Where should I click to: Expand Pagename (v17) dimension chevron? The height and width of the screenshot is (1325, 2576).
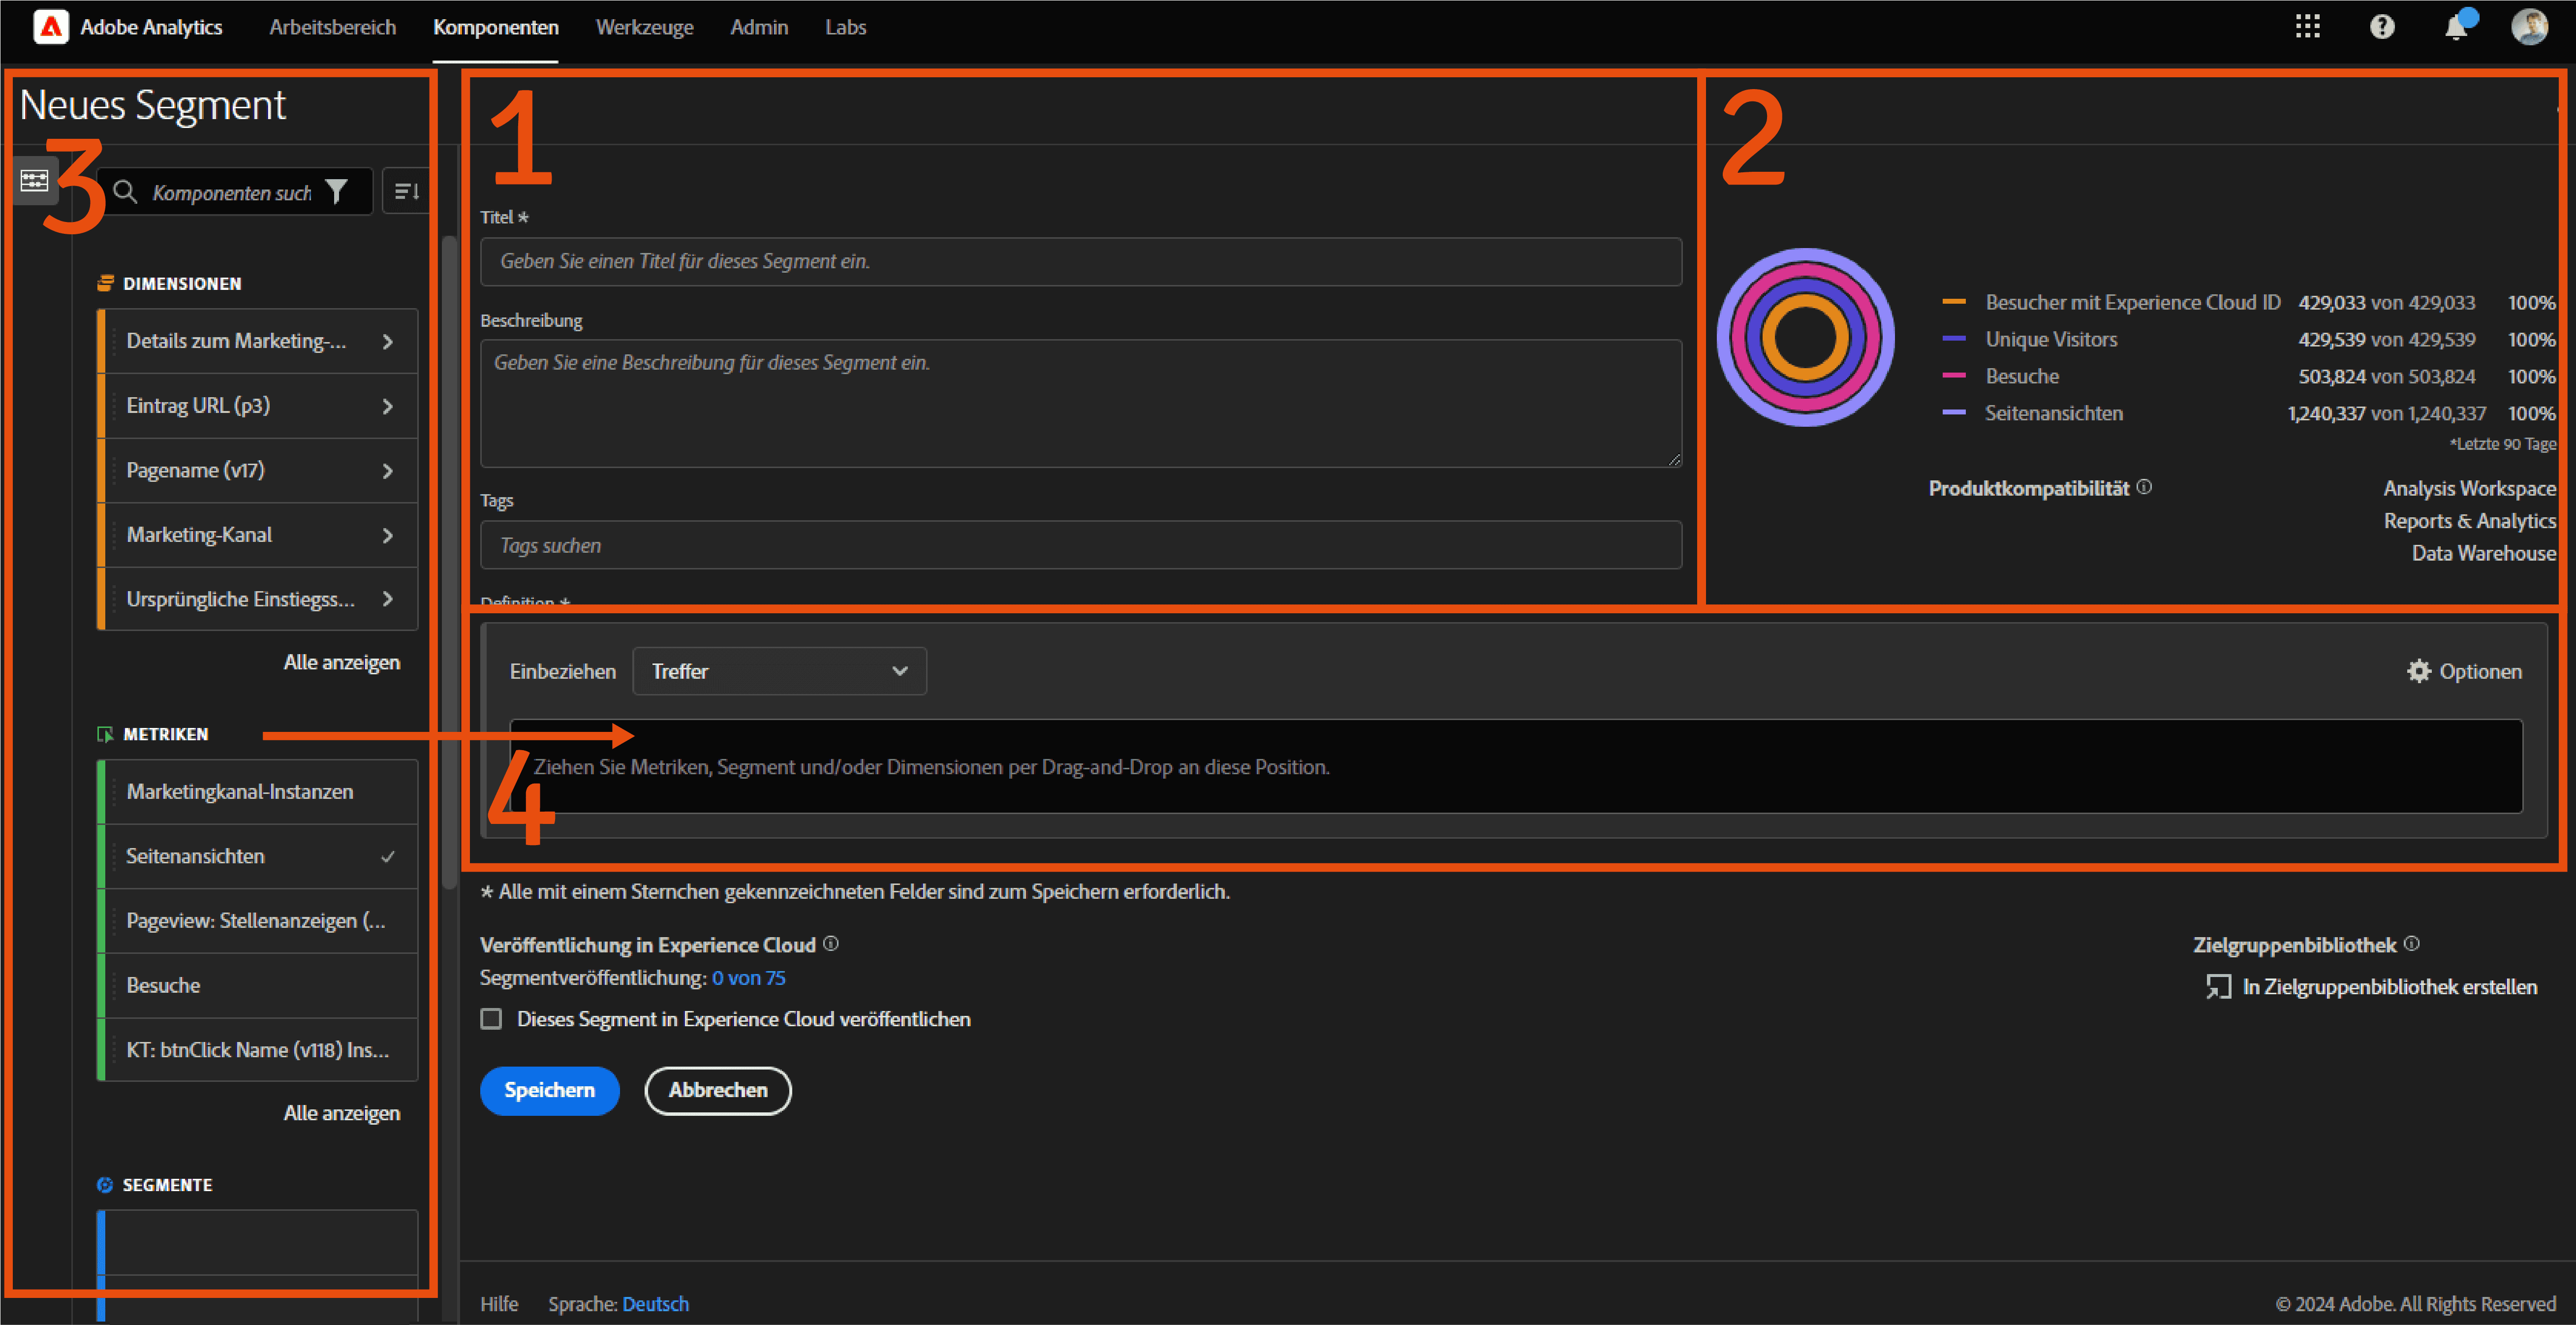(388, 470)
